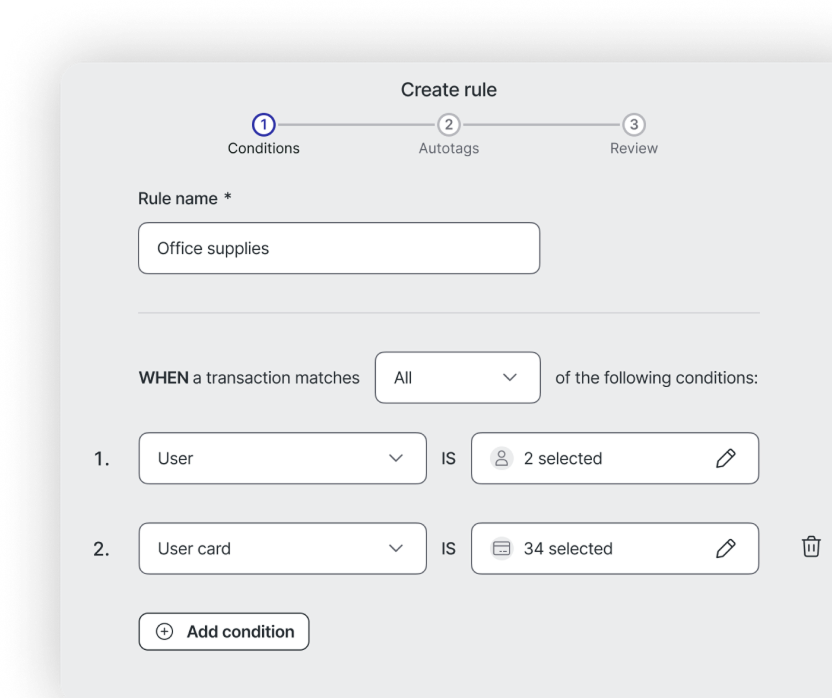Image resolution: width=832 pixels, height=698 pixels.
Task: Select the Conditions step label
Action: click(x=263, y=147)
